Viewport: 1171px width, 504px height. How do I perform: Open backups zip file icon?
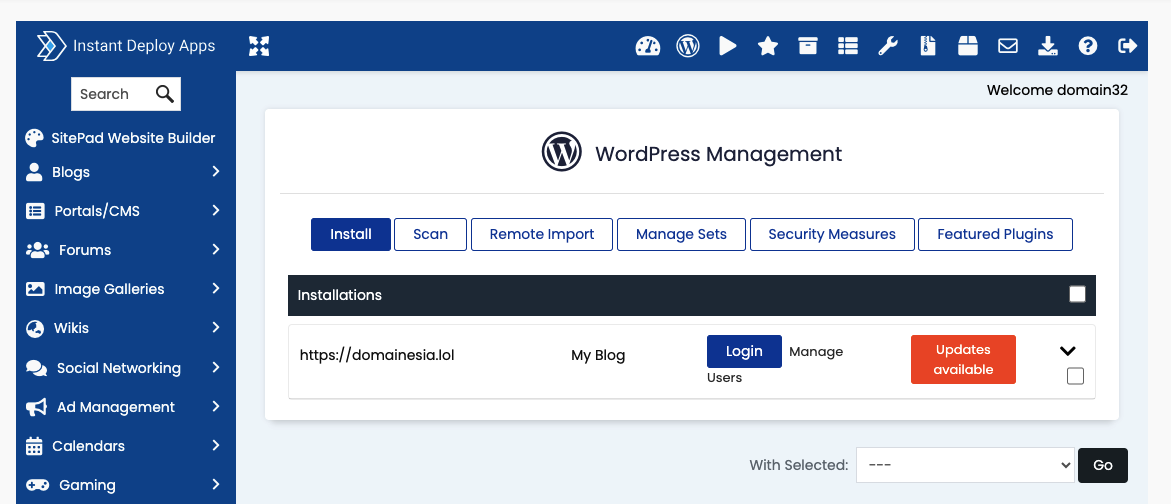click(928, 46)
